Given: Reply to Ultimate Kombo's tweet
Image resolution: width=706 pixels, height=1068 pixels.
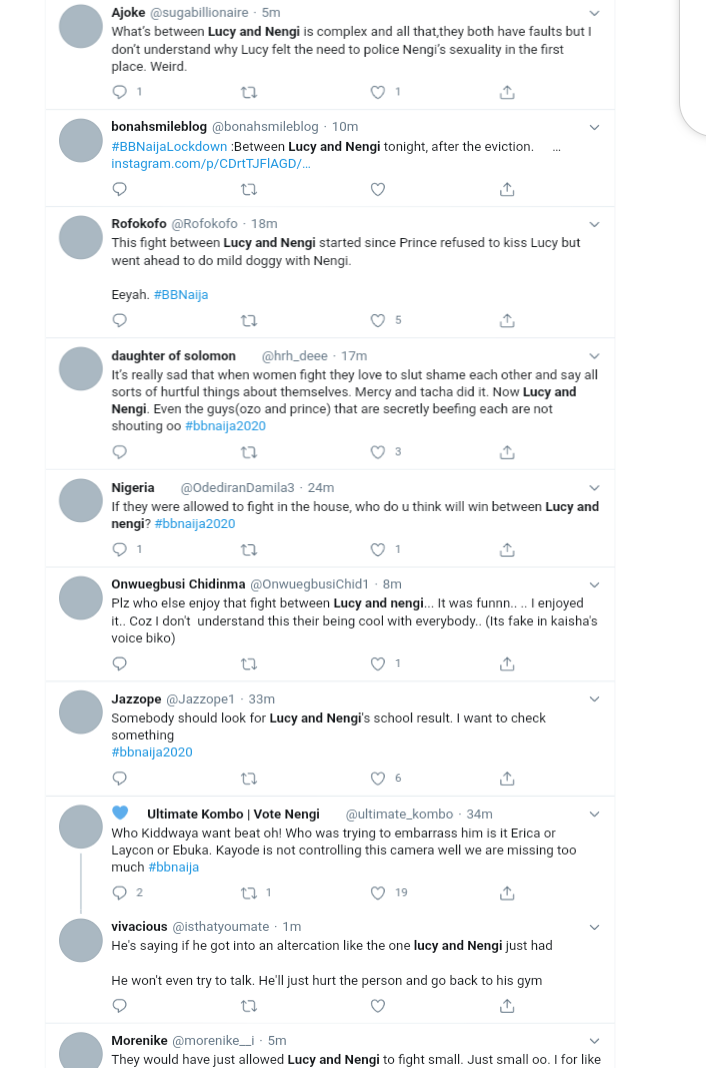Looking at the screenshot, I should [120, 892].
